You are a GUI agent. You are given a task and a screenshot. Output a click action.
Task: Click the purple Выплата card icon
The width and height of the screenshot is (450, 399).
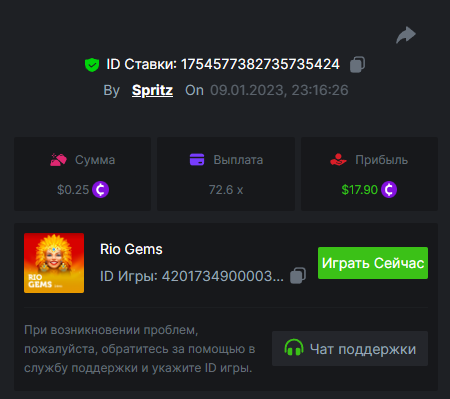point(197,159)
